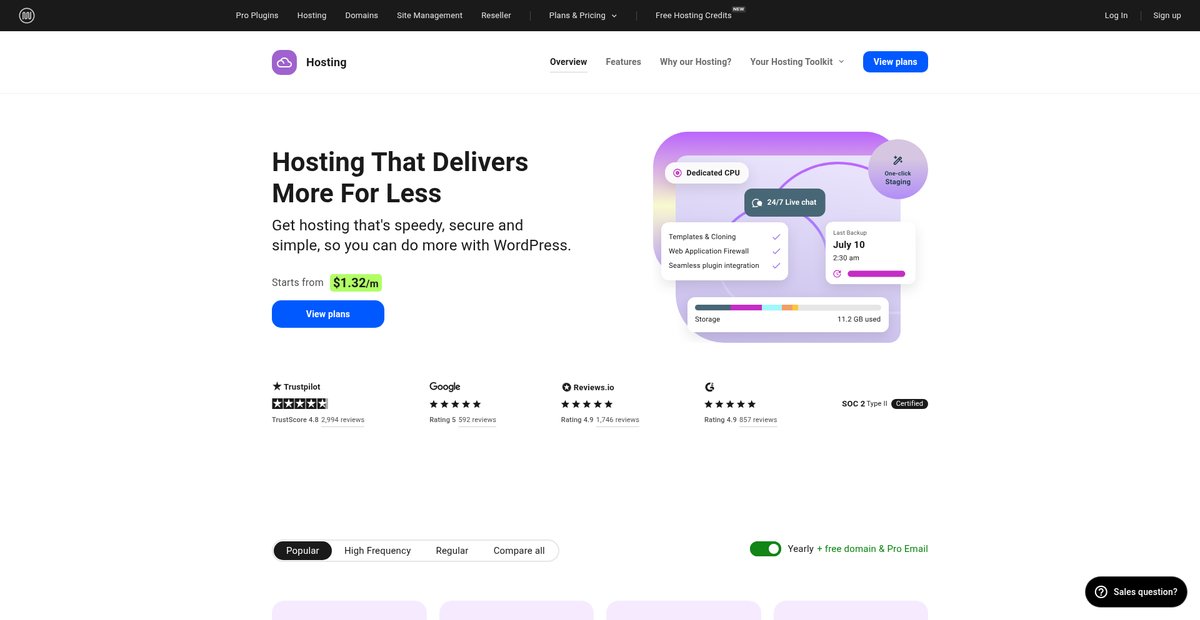
Task: Toggle the Yearly billing switch
Action: pyautogui.click(x=765, y=549)
